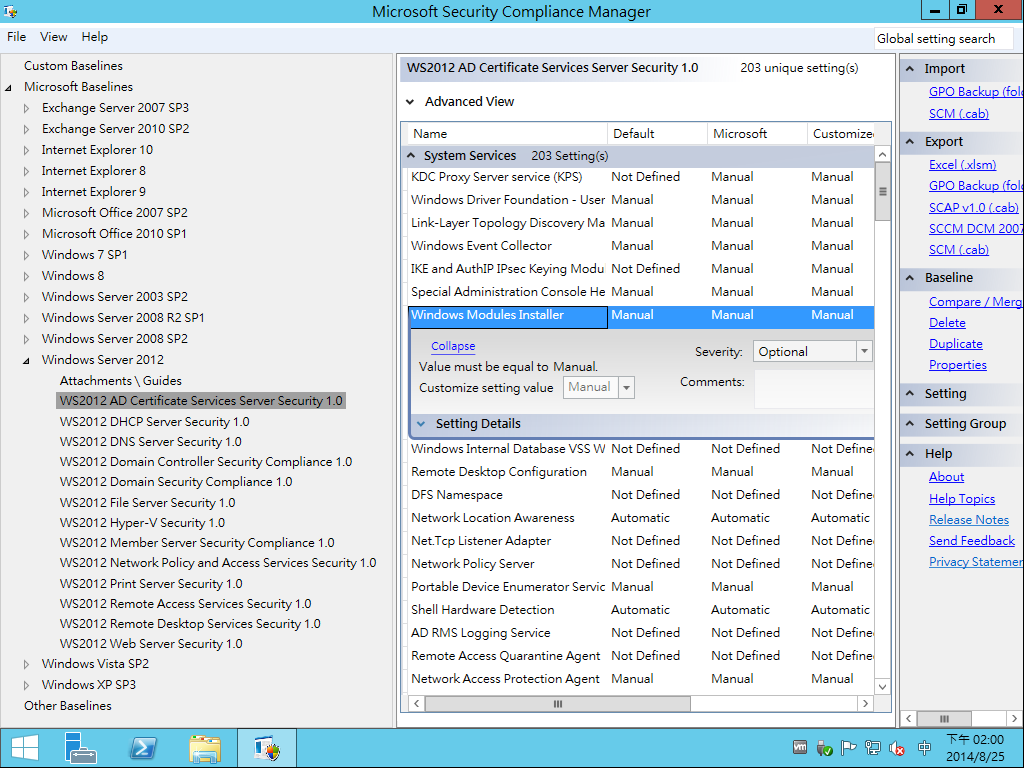Expand the Windows XP SP3 node

26,685
